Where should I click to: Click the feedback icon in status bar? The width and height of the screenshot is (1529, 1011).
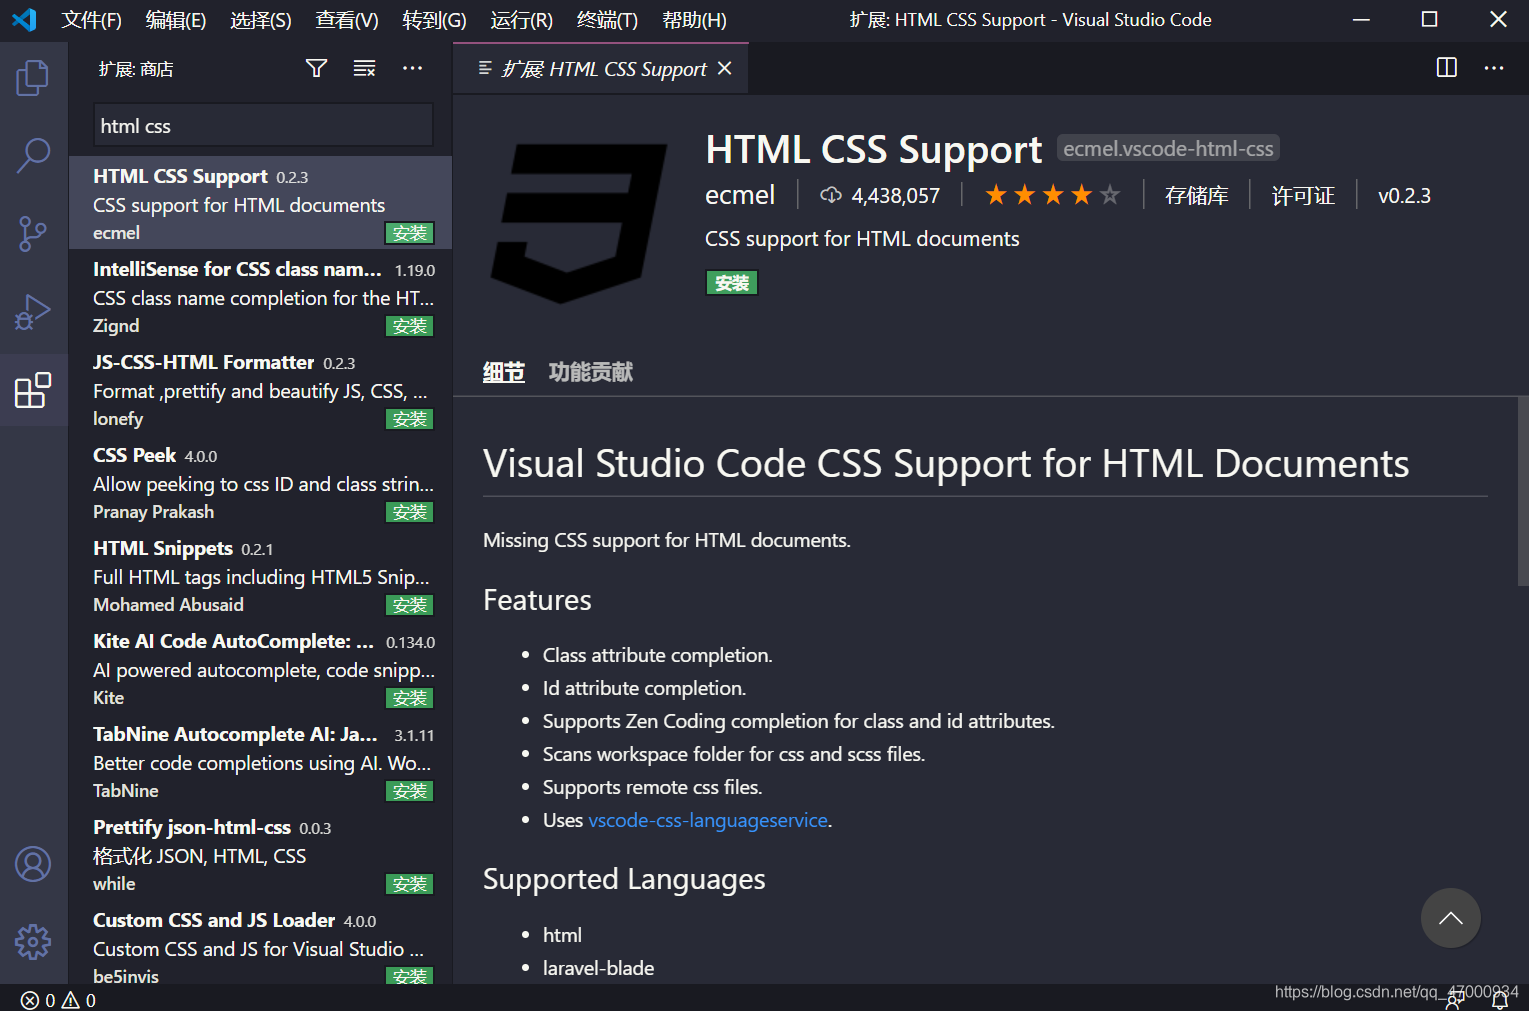click(1455, 1000)
